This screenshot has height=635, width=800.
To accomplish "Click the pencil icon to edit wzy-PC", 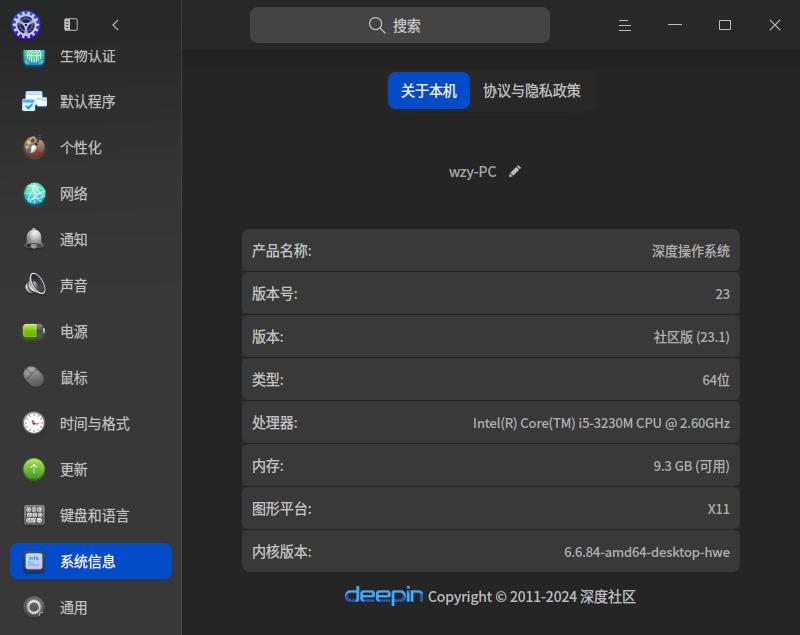I will click(x=515, y=171).
